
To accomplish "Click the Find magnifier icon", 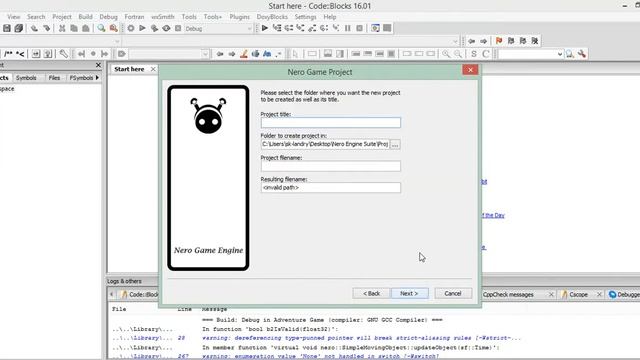I will (x=101, y=28).
